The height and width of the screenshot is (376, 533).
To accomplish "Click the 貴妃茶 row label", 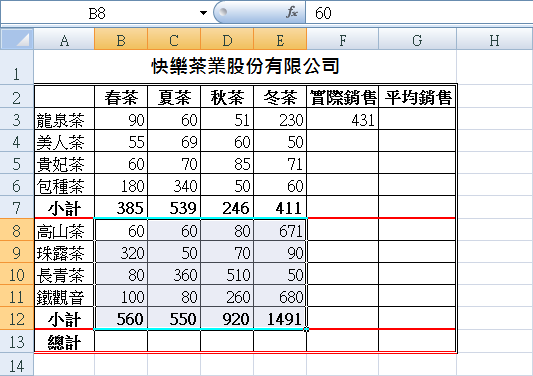I will click(64, 163).
